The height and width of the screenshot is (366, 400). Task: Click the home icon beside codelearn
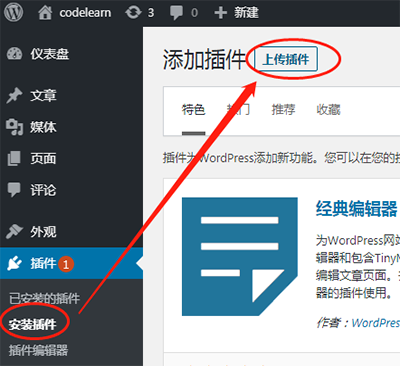tap(45, 13)
